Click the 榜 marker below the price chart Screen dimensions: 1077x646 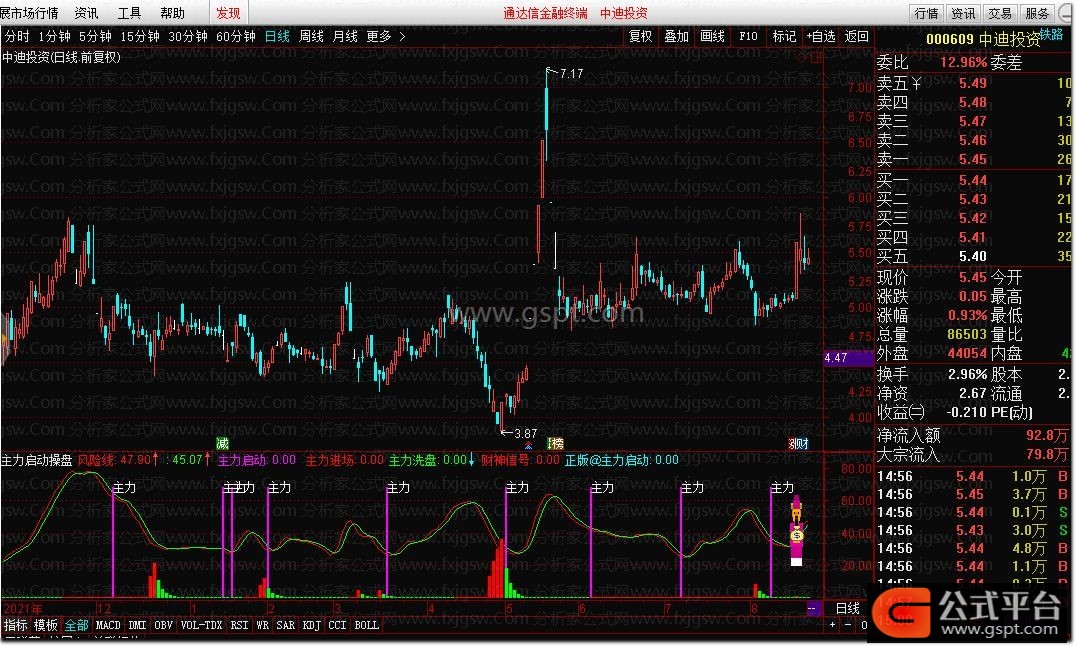point(555,443)
